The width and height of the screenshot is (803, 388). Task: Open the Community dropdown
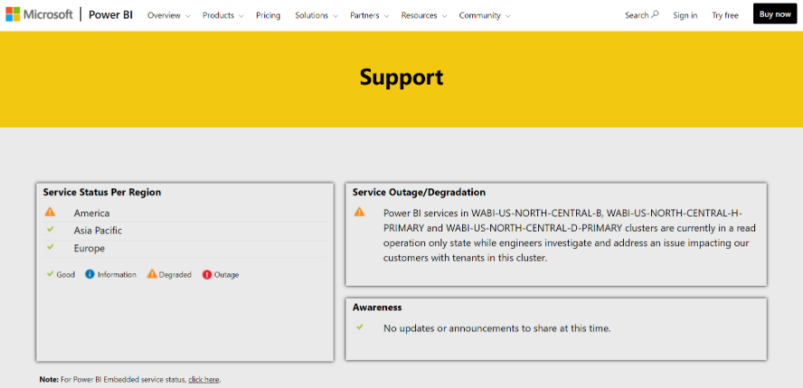(484, 15)
